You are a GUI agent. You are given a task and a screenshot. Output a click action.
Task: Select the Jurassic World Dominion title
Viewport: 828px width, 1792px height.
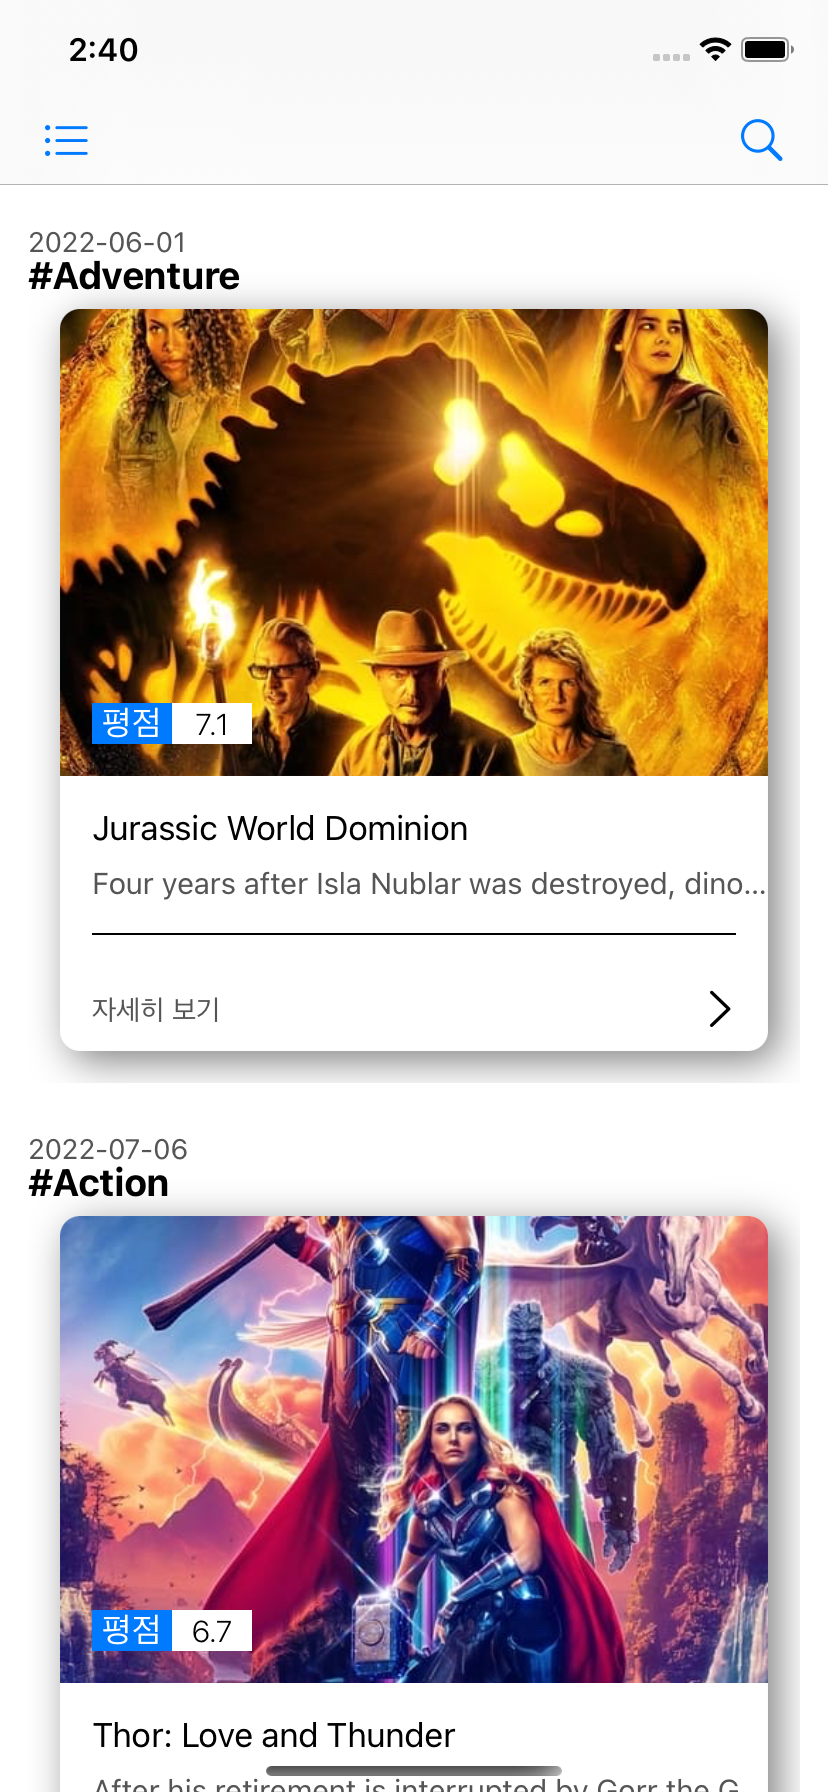click(x=280, y=829)
